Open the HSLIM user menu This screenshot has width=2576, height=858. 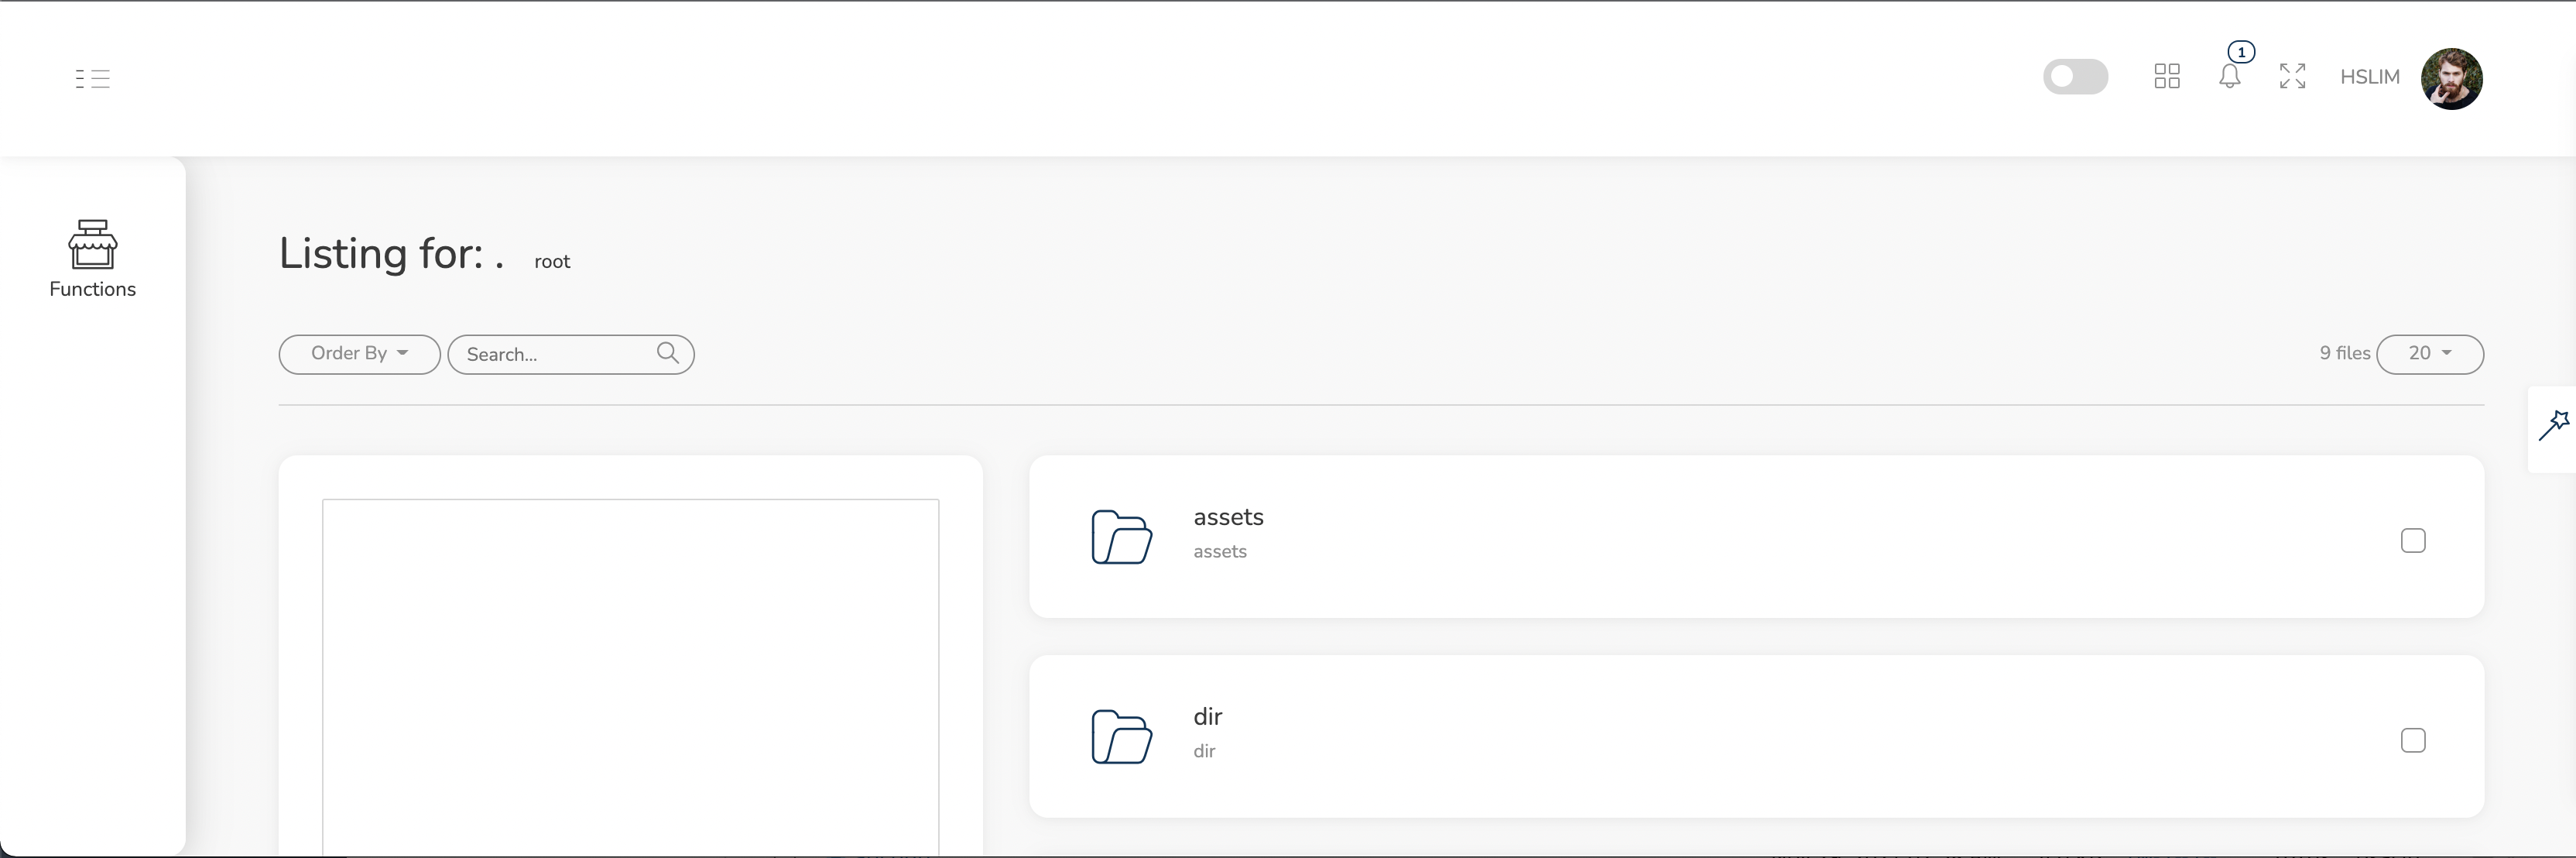2369,77
